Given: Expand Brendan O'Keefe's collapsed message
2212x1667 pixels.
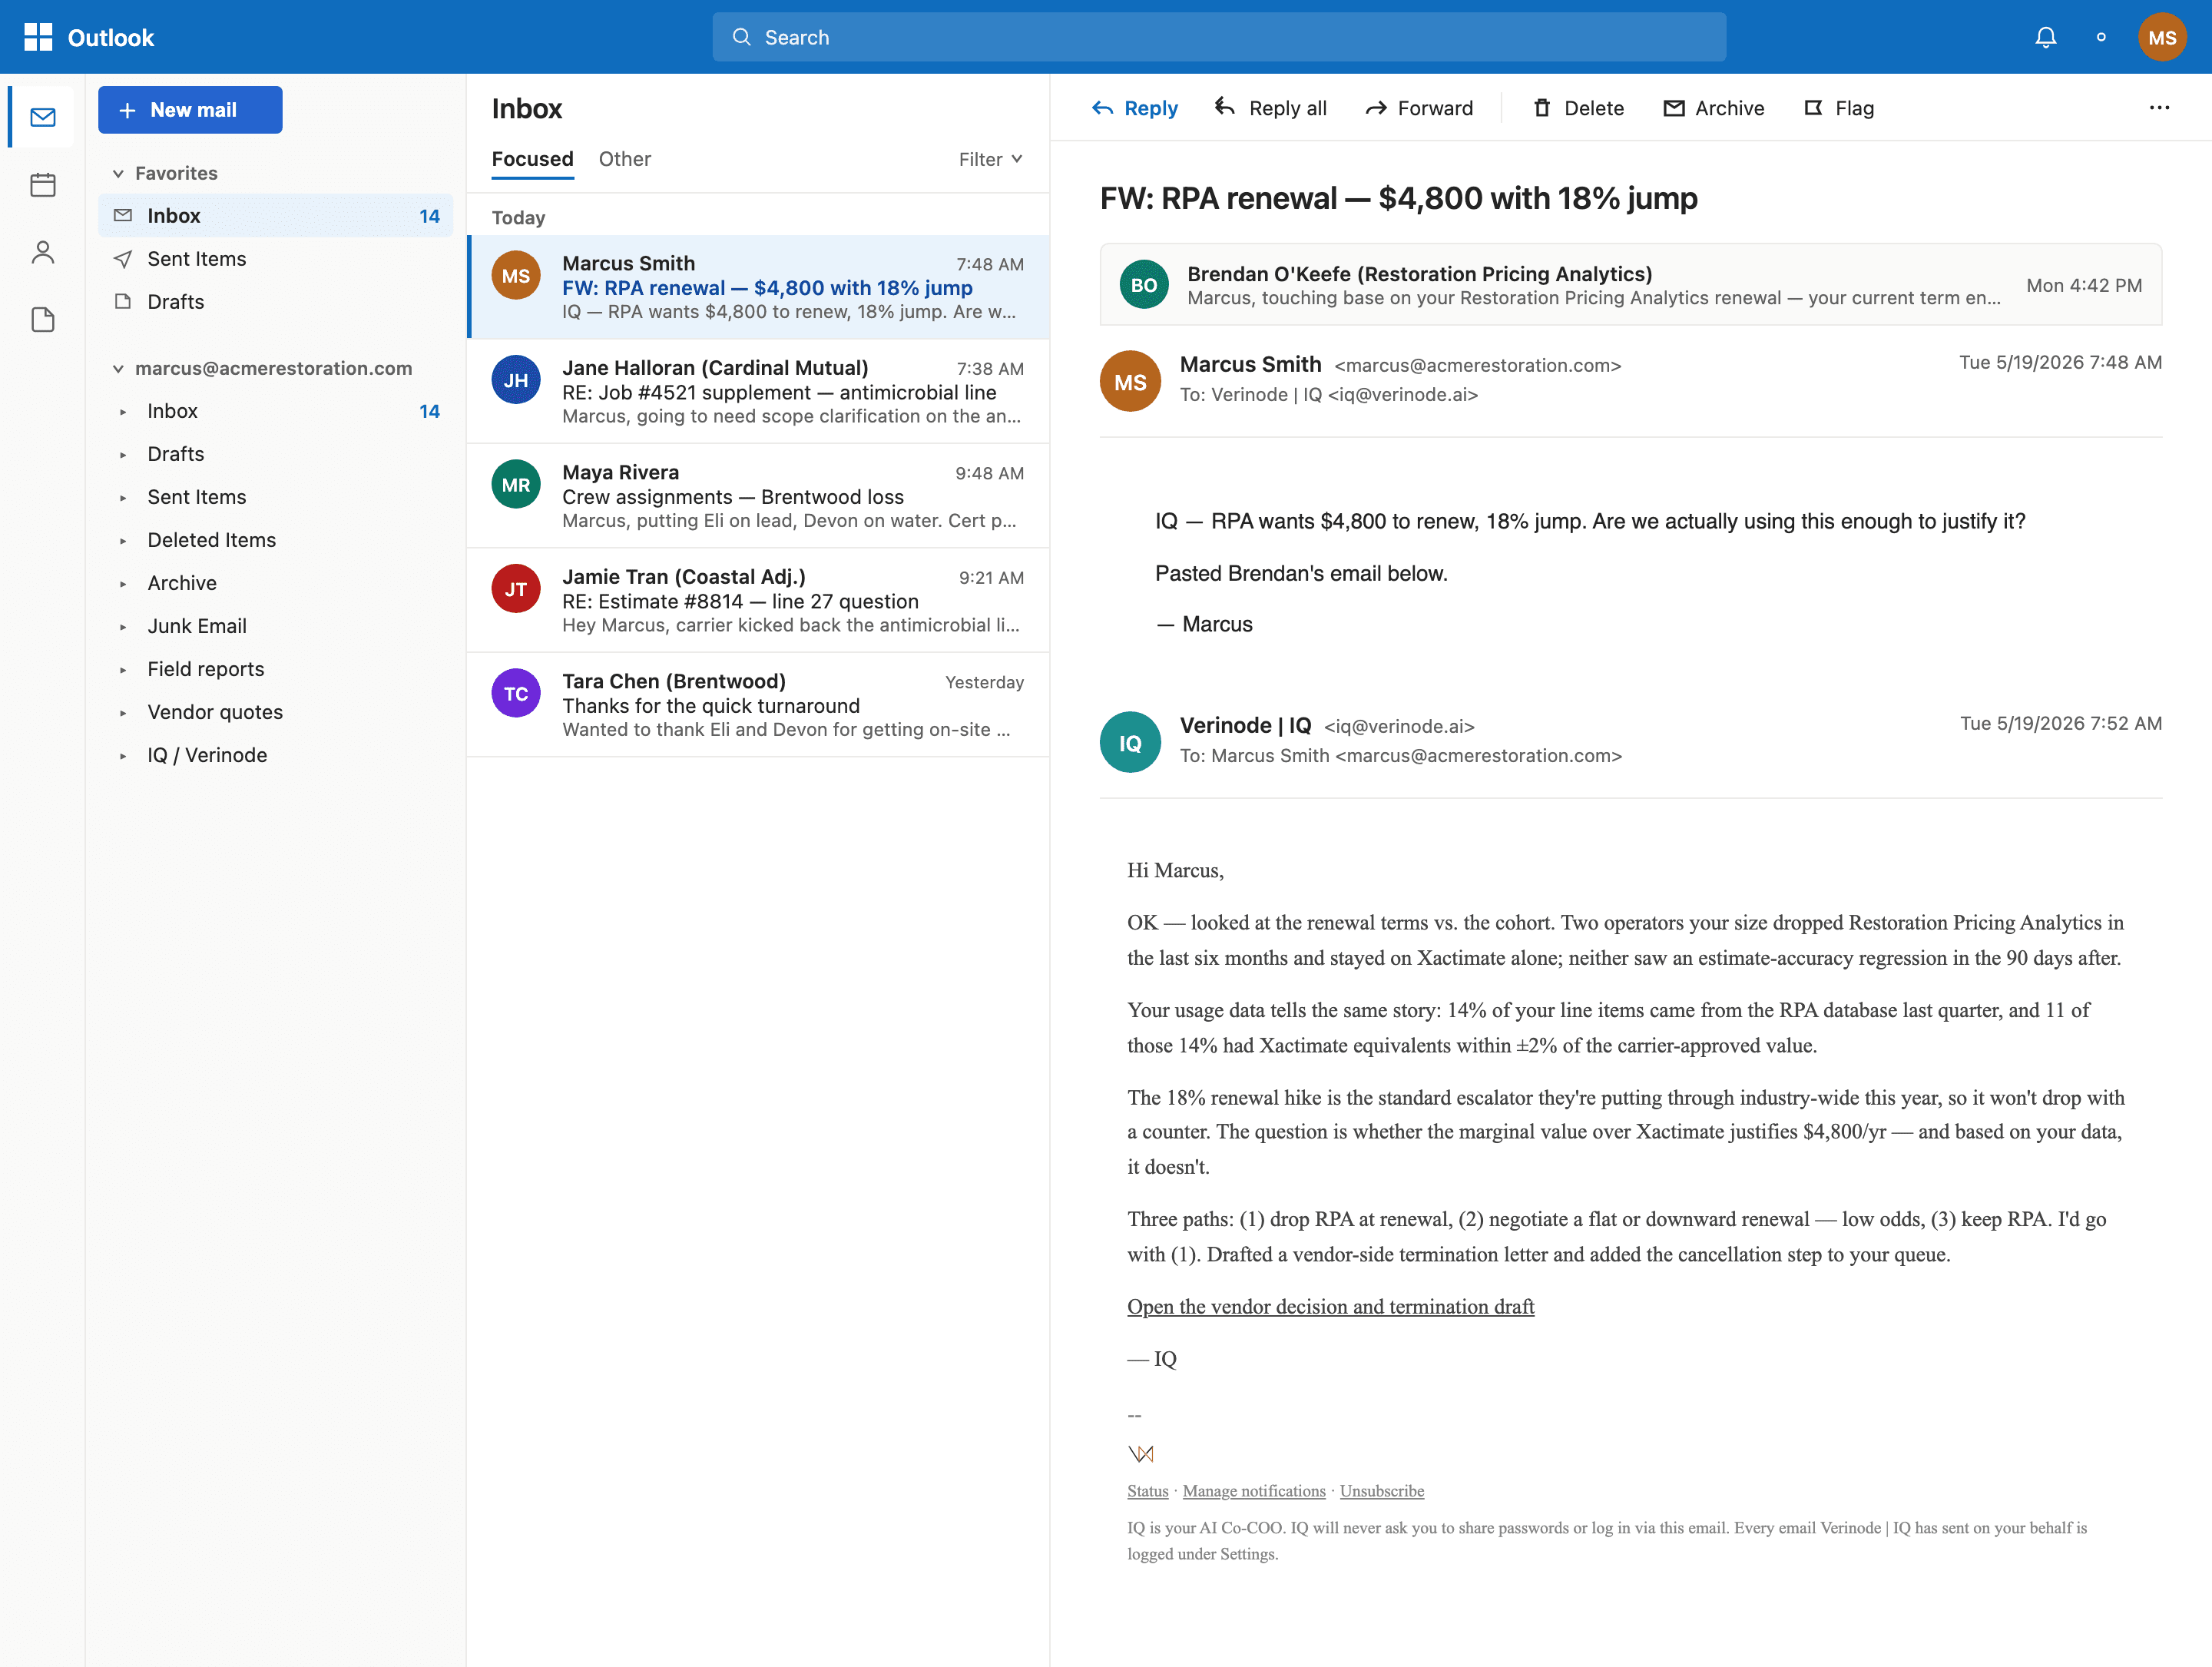Looking at the screenshot, I should pyautogui.click(x=1630, y=284).
